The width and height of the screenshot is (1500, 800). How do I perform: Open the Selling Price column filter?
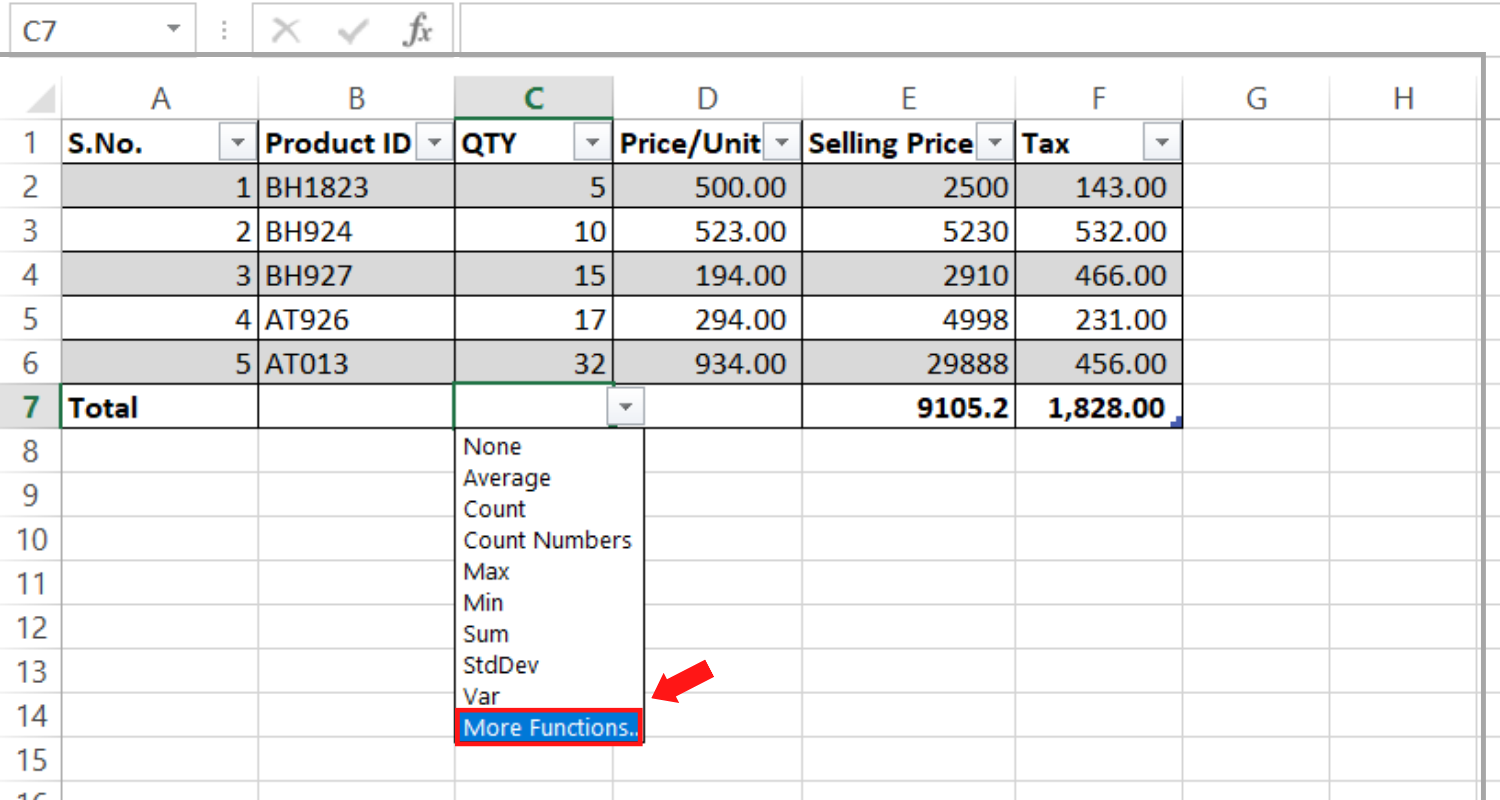point(994,143)
